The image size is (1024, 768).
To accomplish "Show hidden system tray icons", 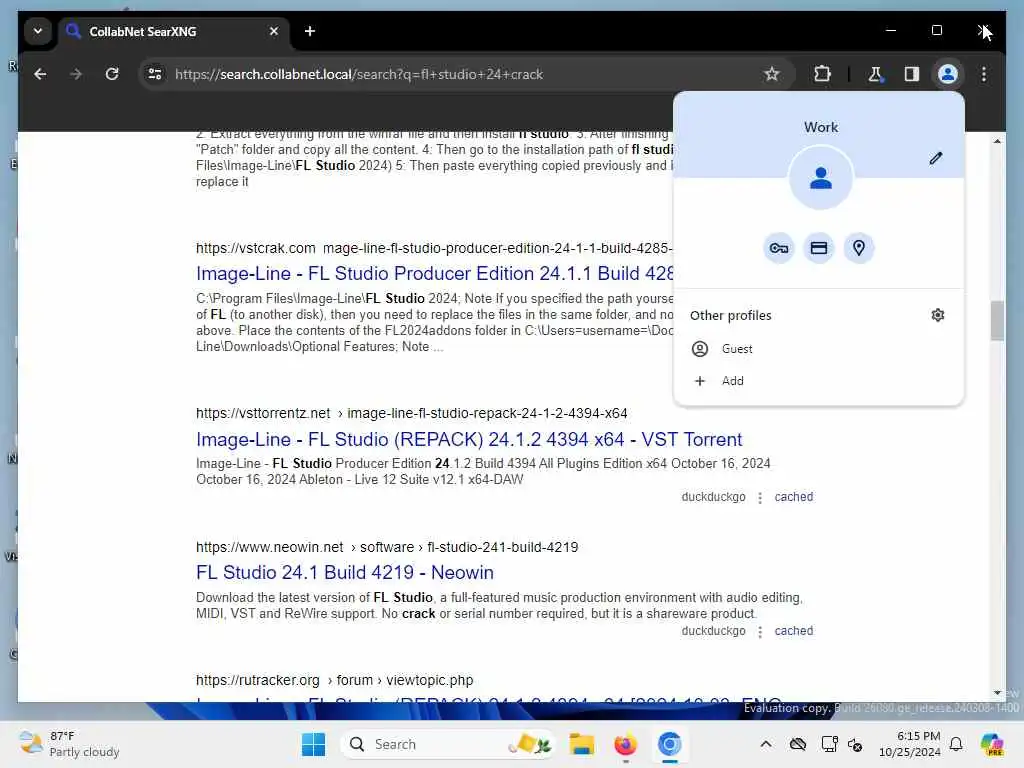I will (x=766, y=744).
